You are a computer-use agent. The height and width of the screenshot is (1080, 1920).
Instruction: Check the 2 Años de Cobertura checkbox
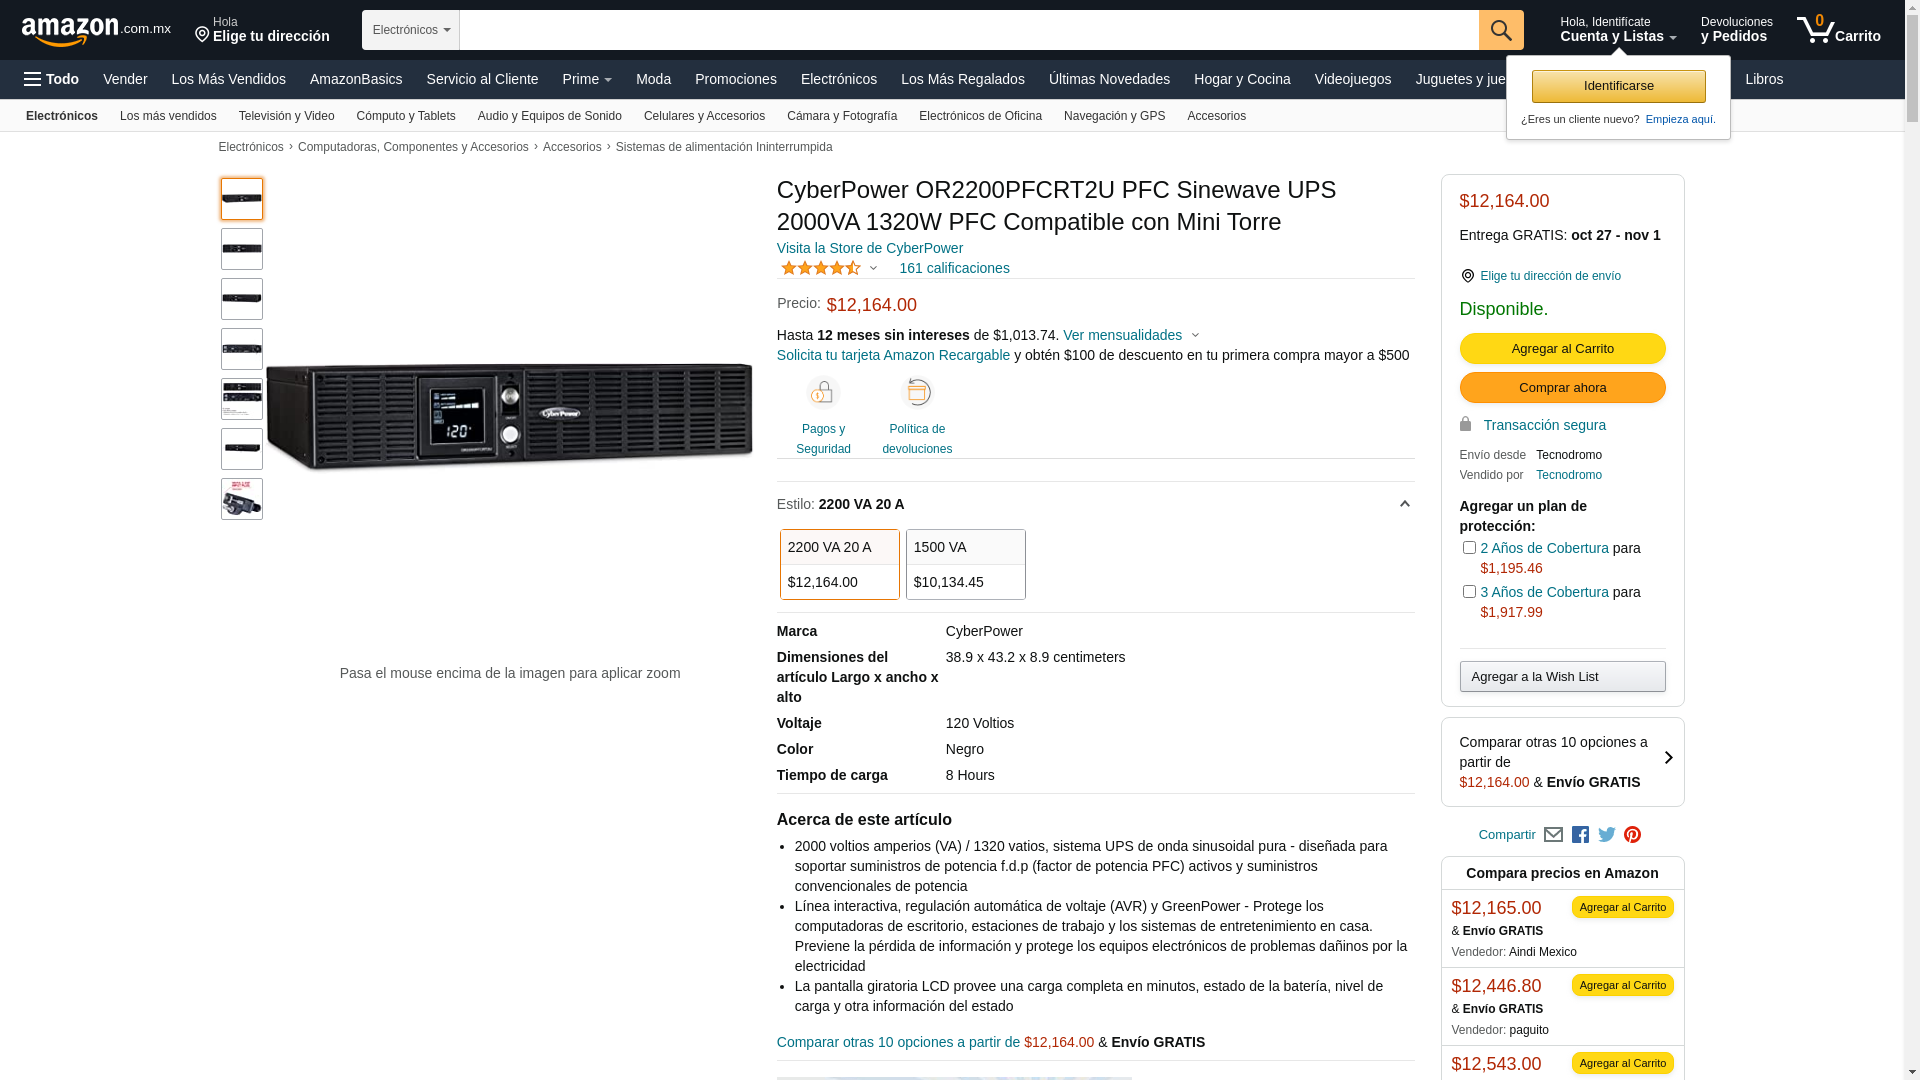click(x=1469, y=548)
